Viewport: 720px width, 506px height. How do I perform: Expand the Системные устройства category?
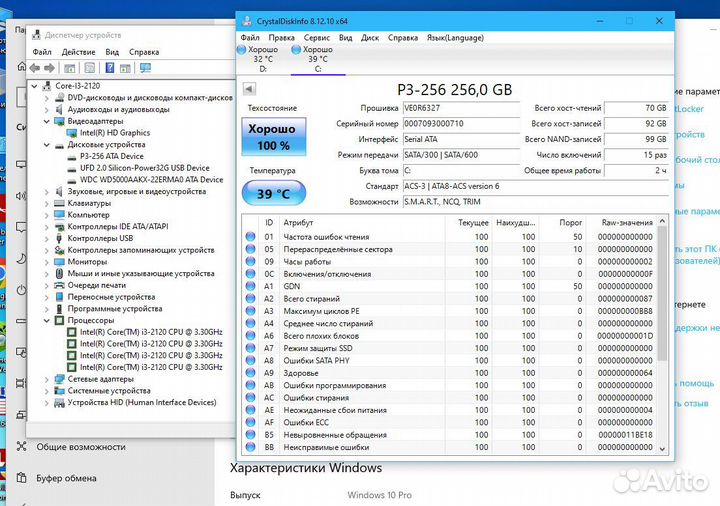(46, 391)
